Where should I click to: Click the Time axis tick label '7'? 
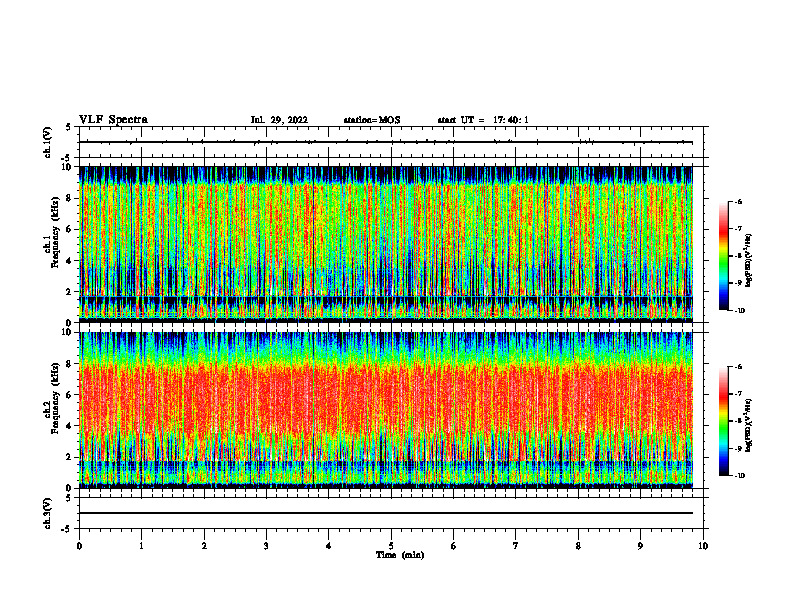pos(516,546)
